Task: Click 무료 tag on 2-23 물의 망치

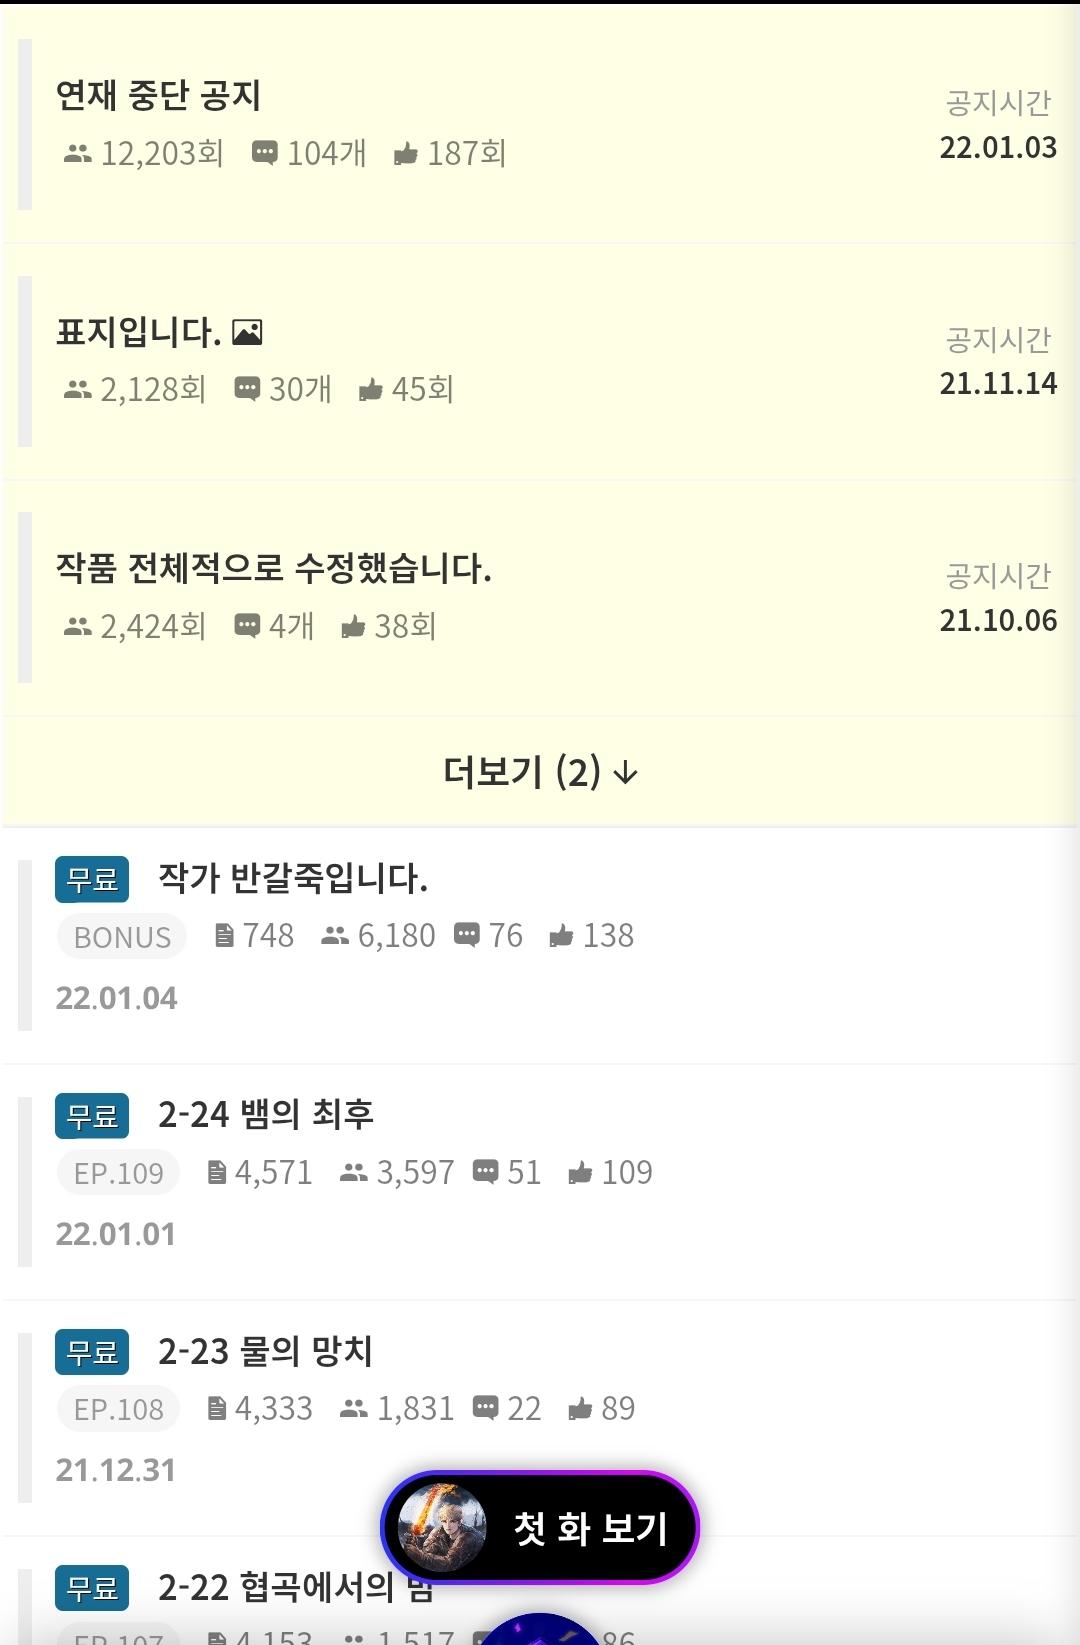Action: click(x=92, y=1352)
